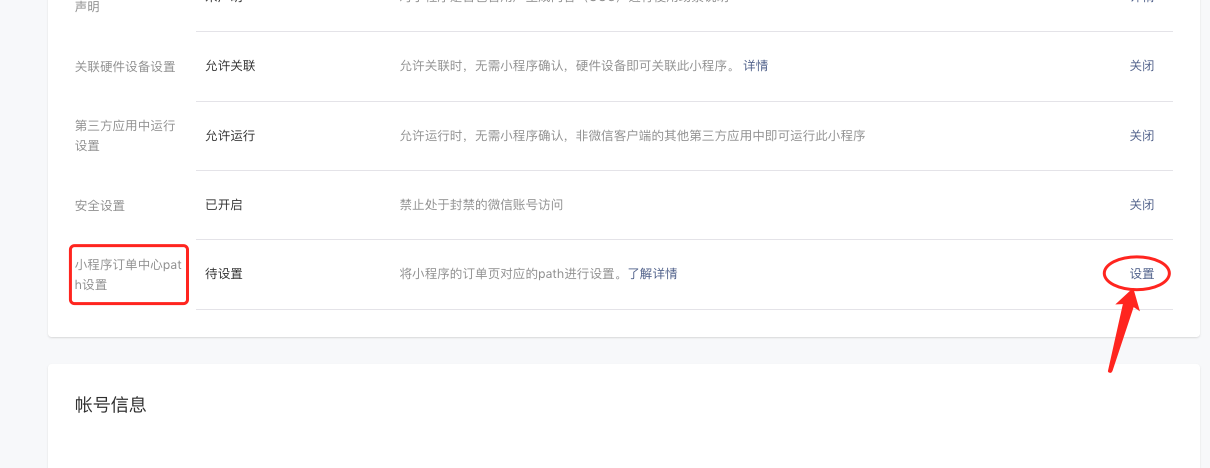1210x468 pixels.
Task: Select the 安全设置 row label
Action: click(100, 206)
